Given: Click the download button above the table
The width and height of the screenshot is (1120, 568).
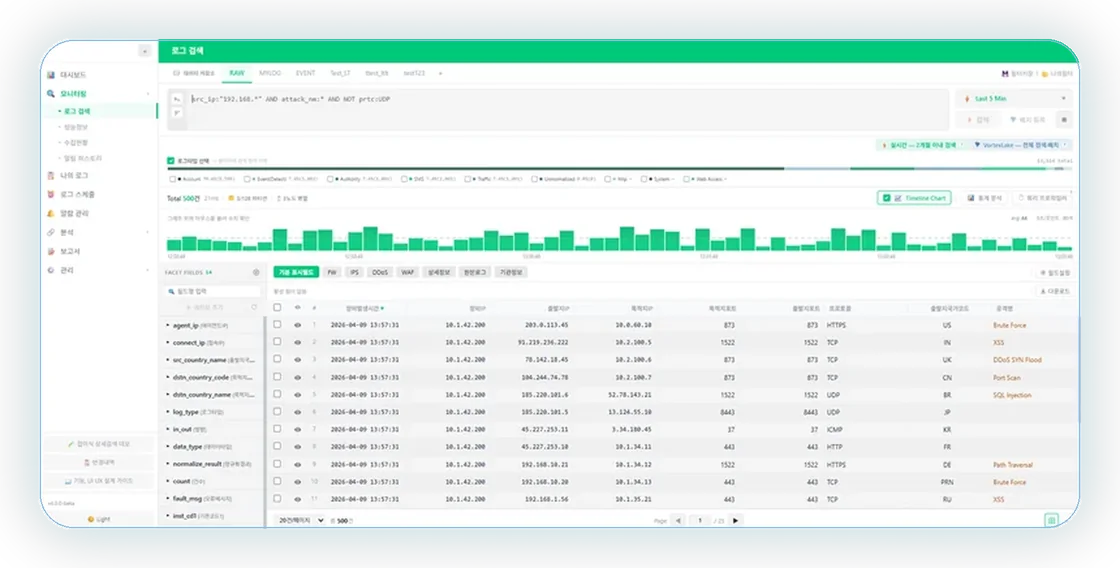Looking at the screenshot, I should tap(1054, 292).
